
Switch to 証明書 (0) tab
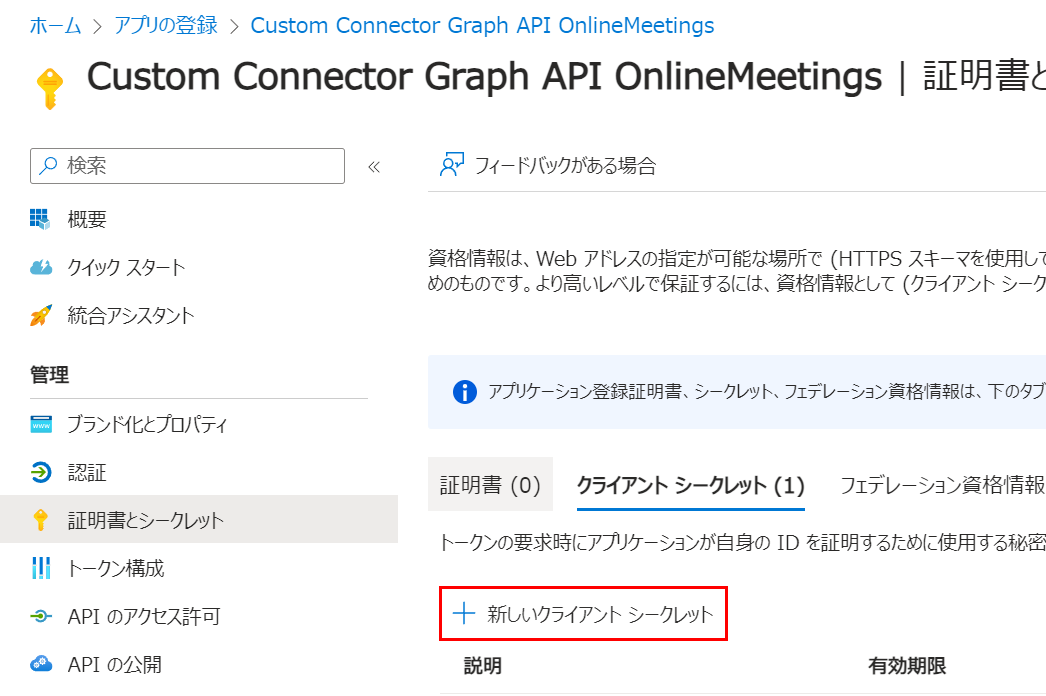pos(490,486)
